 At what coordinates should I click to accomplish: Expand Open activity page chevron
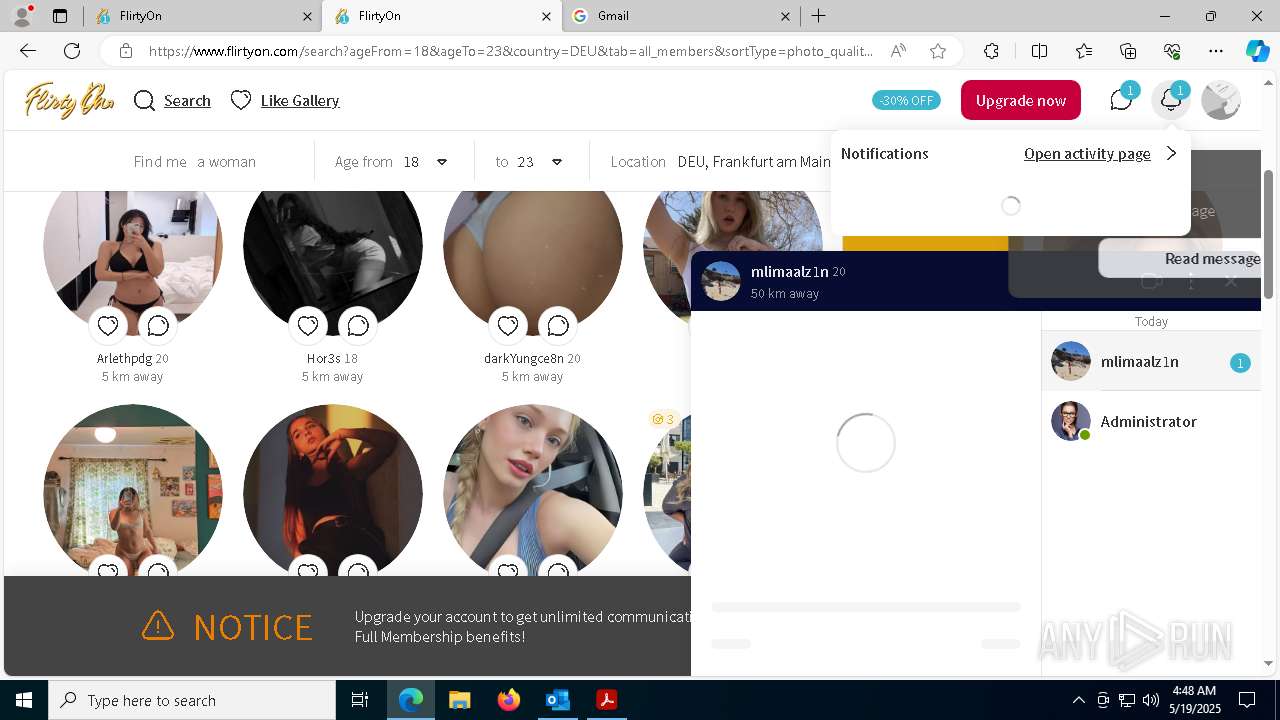(1171, 153)
